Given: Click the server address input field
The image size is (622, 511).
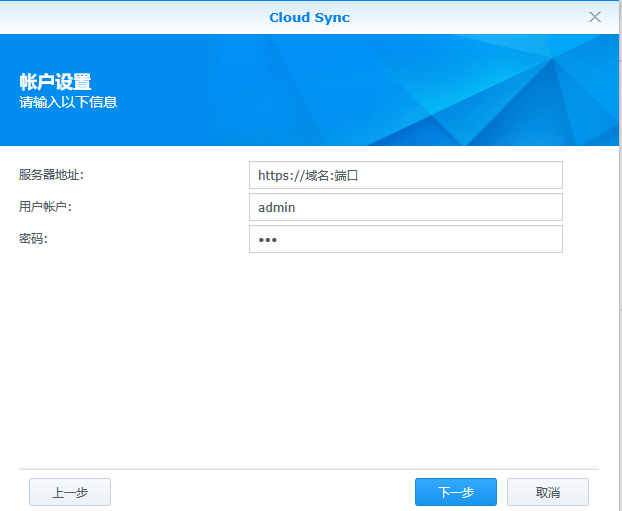Looking at the screenshot, I should point(406,175).
